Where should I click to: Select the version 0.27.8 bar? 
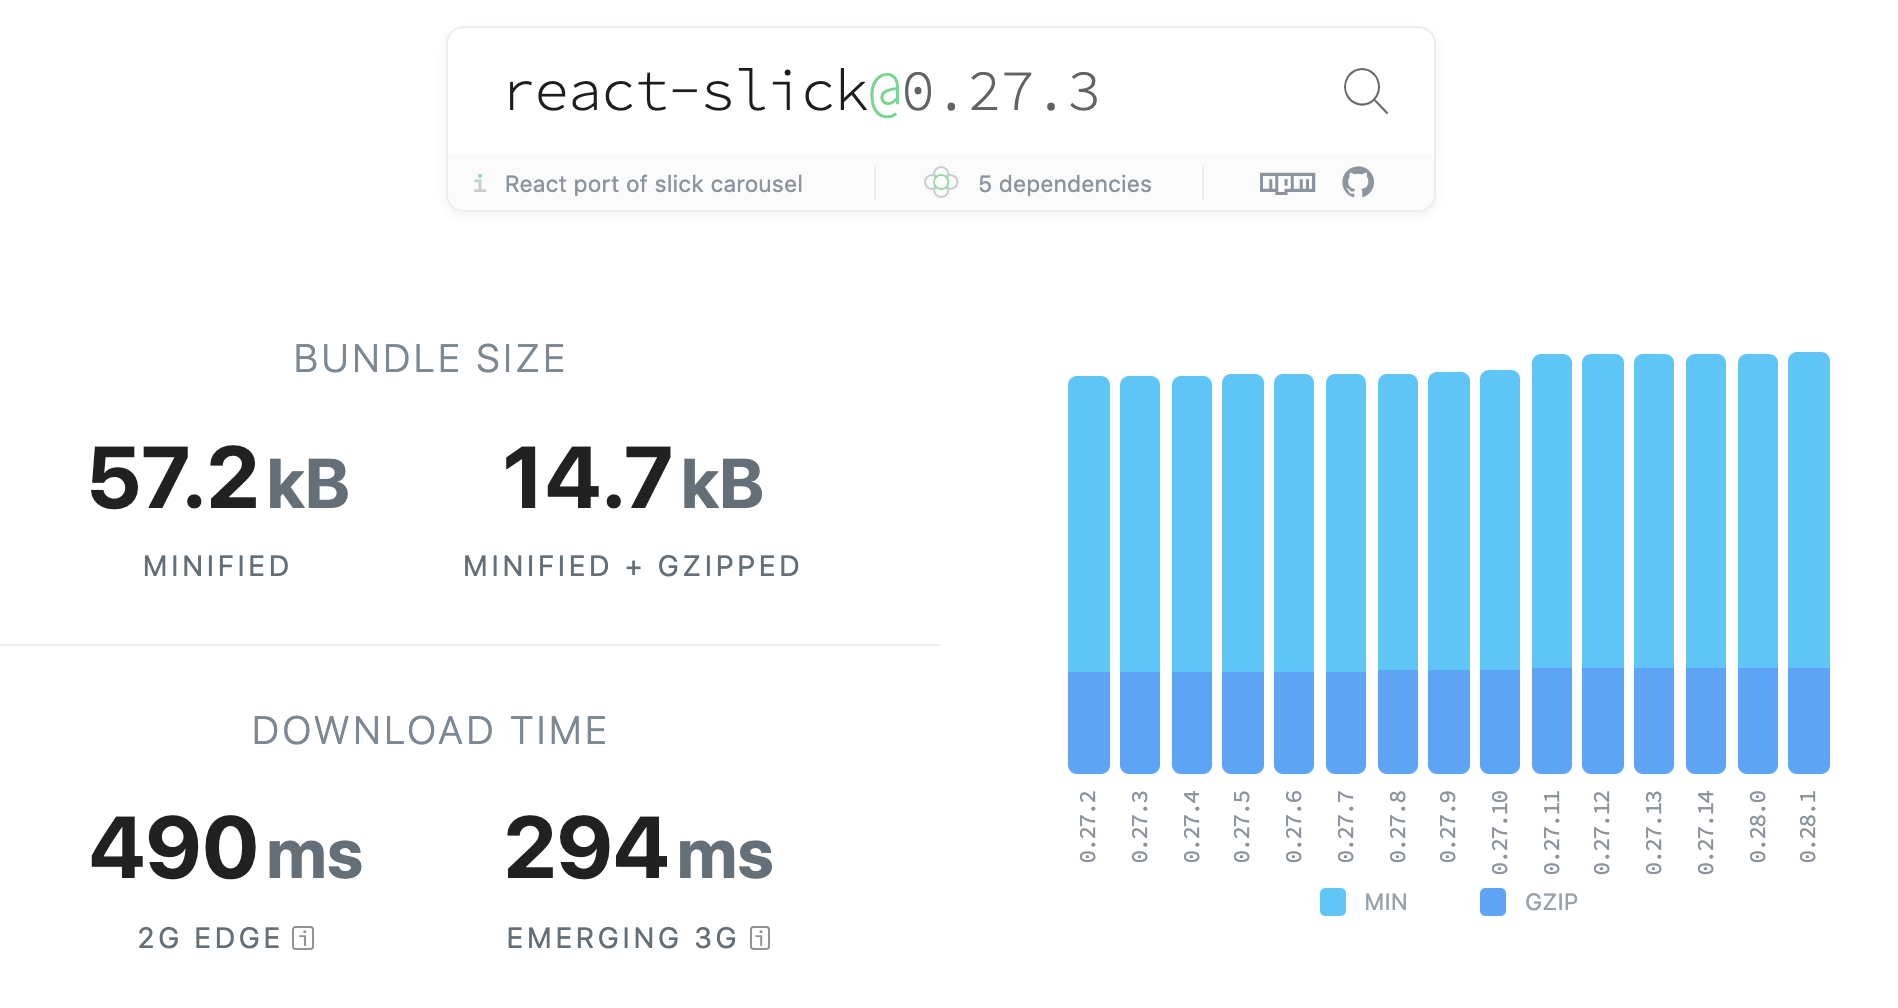[x=1398, y=574]
